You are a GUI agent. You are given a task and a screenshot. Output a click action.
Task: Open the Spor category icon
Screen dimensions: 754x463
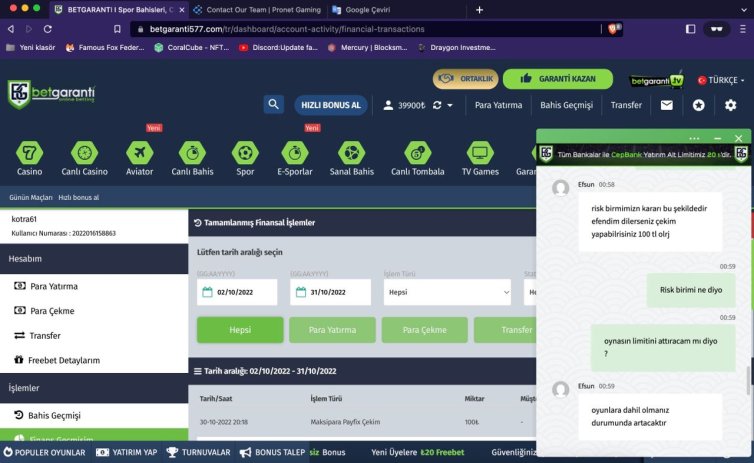click(x=245, y=154)
